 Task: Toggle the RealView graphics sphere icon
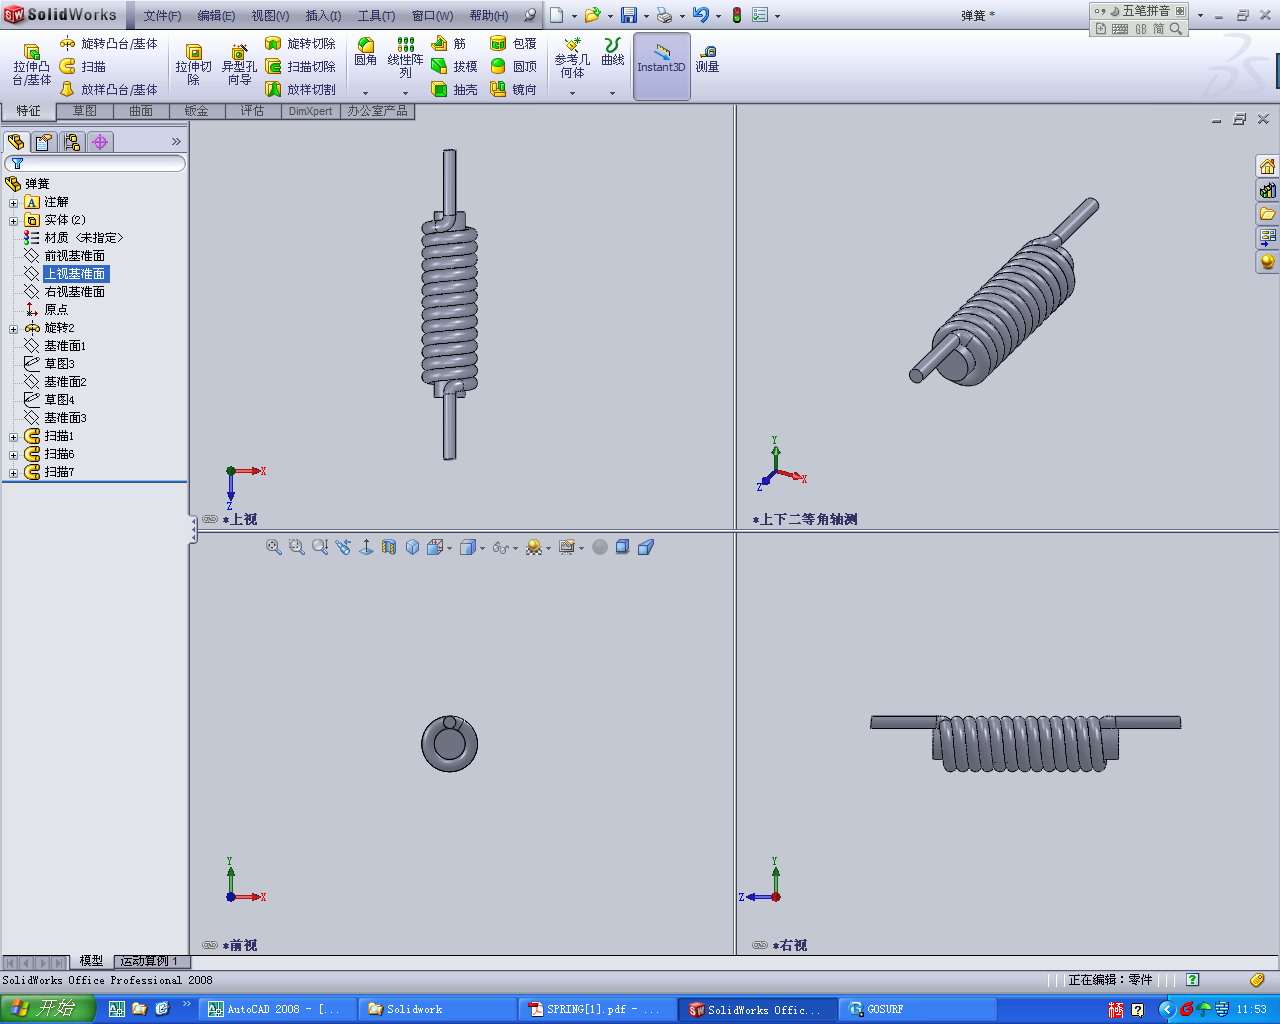[600, 547]
